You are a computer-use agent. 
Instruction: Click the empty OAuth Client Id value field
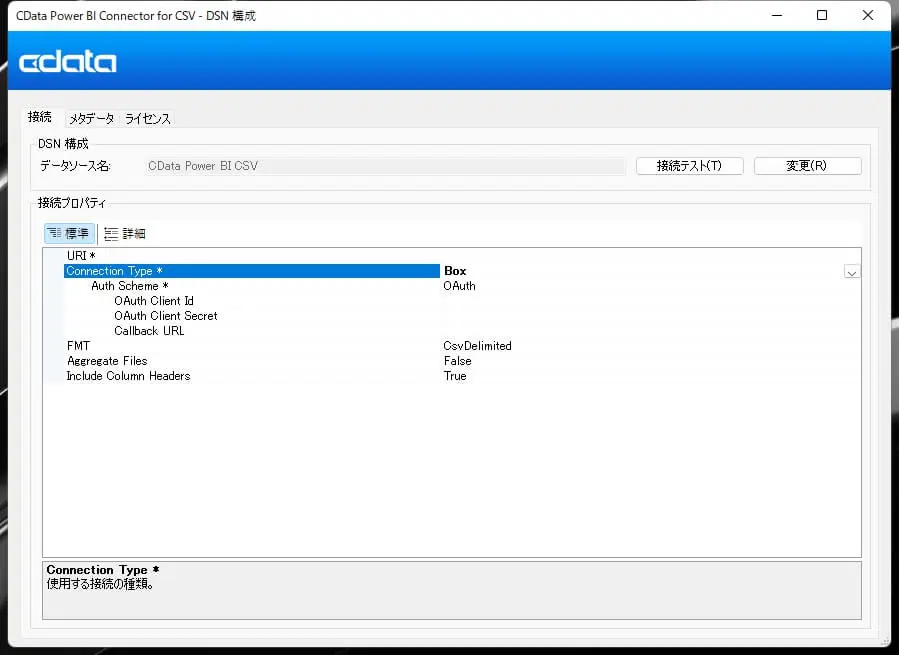(x=650, y=301)
